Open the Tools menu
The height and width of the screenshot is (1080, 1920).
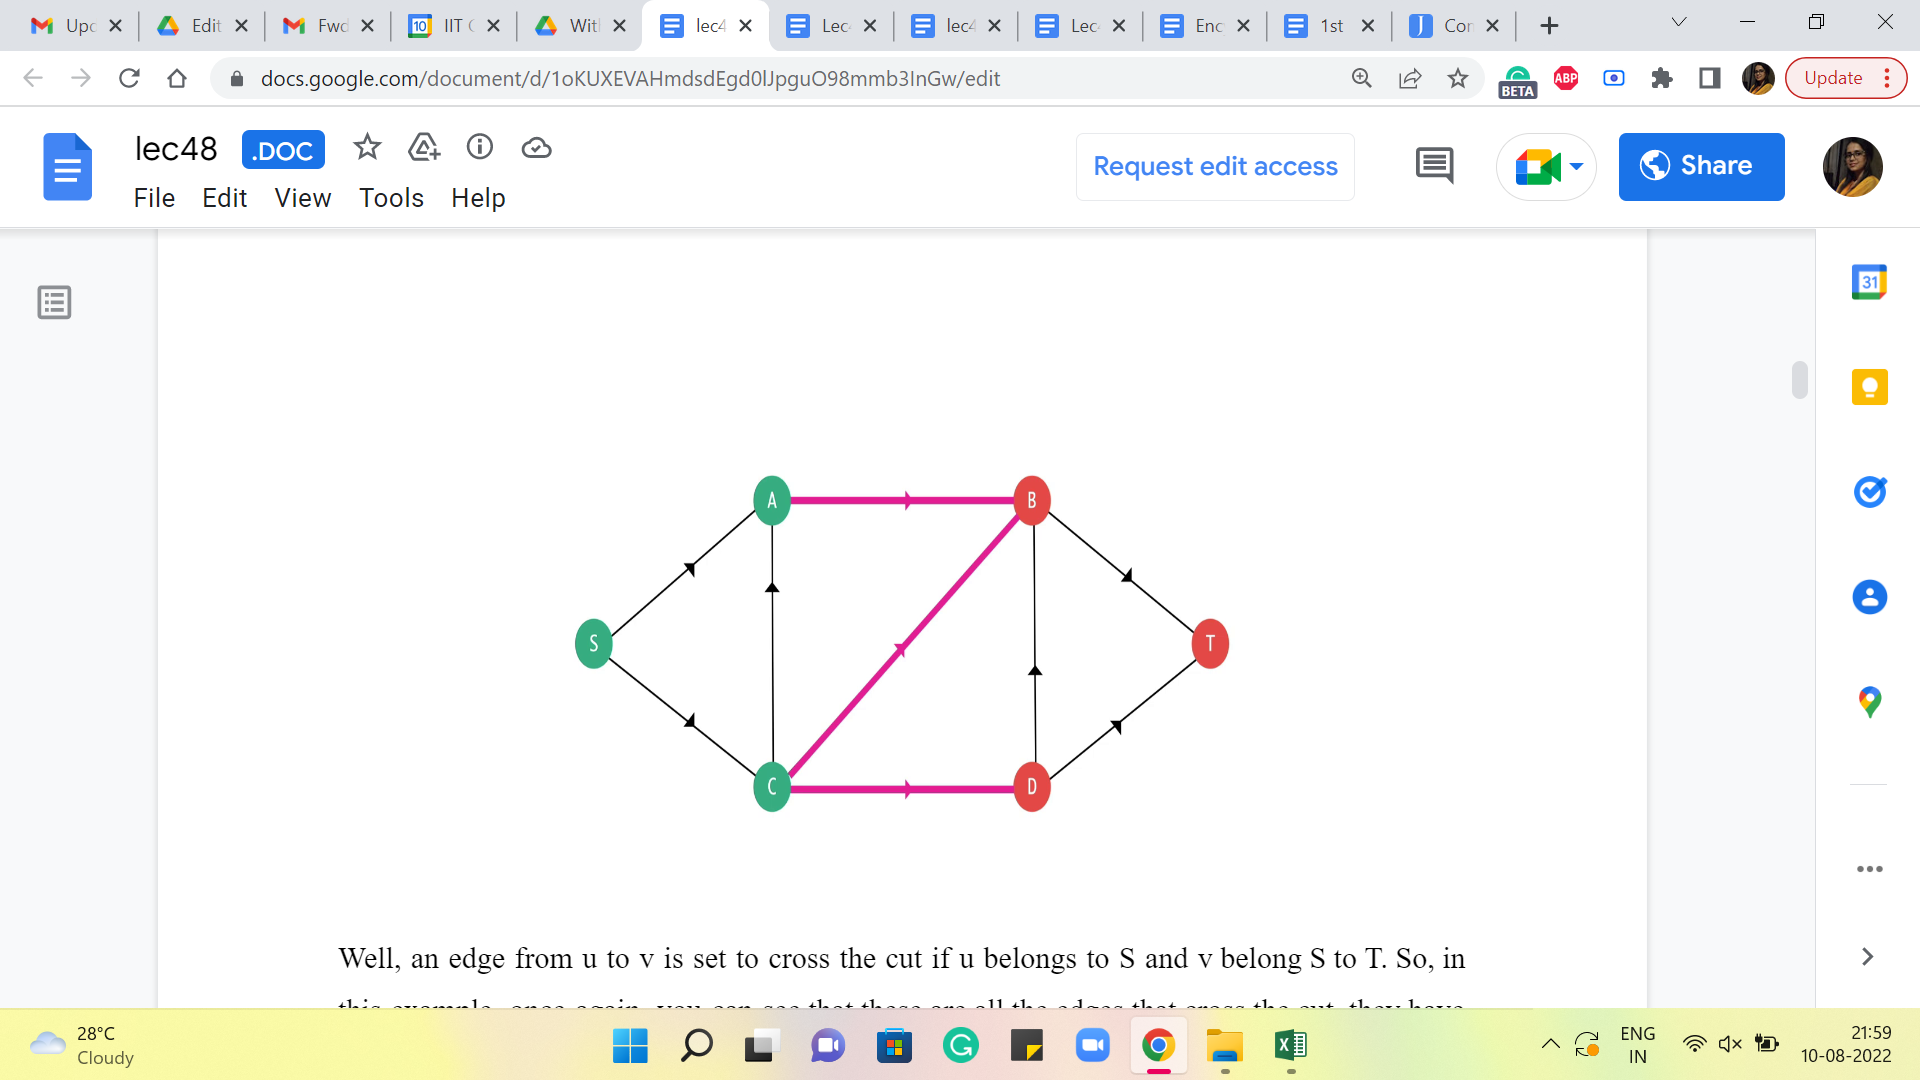pyautogui.click(x=391, y=198)
